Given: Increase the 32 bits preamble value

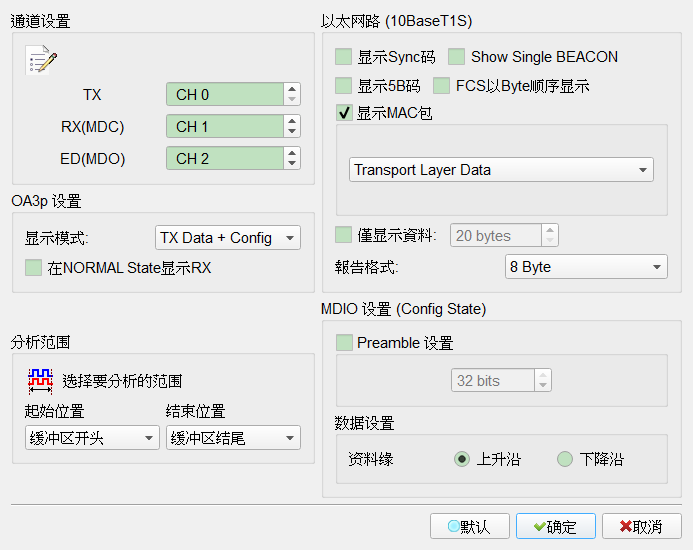Looking at the screenshot, I should (x=543, y=375).
